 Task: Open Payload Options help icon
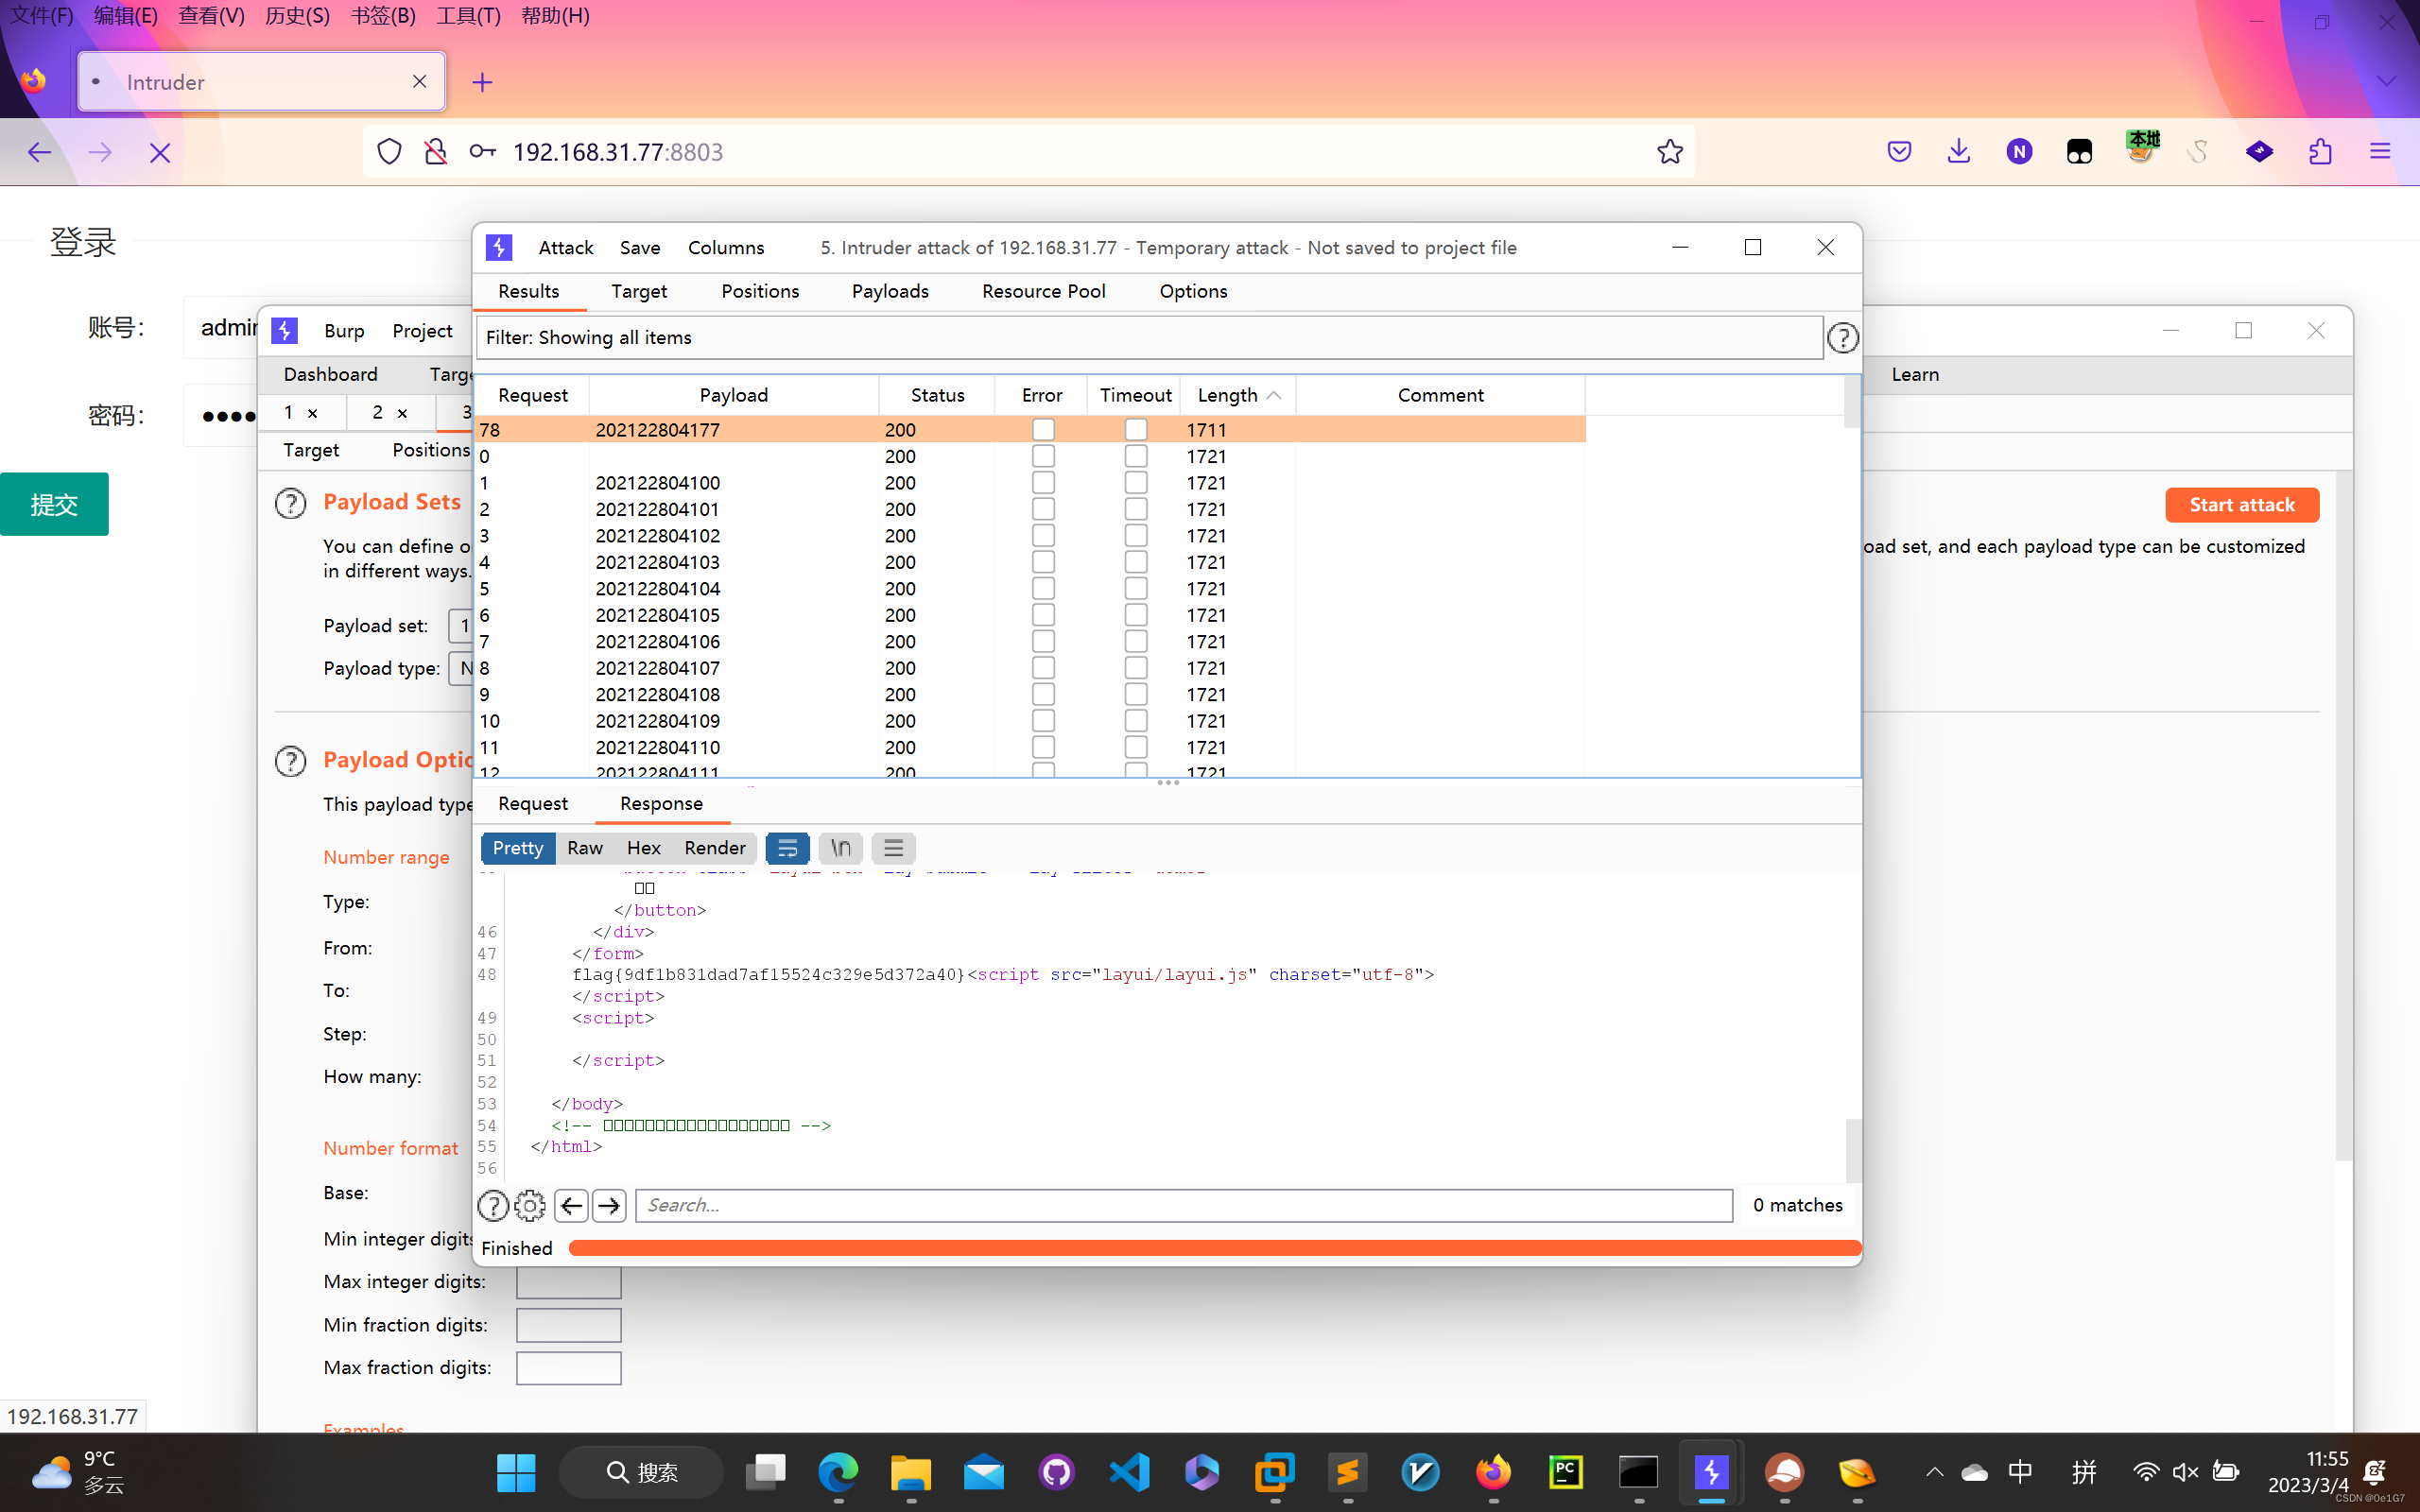(290, 761)
